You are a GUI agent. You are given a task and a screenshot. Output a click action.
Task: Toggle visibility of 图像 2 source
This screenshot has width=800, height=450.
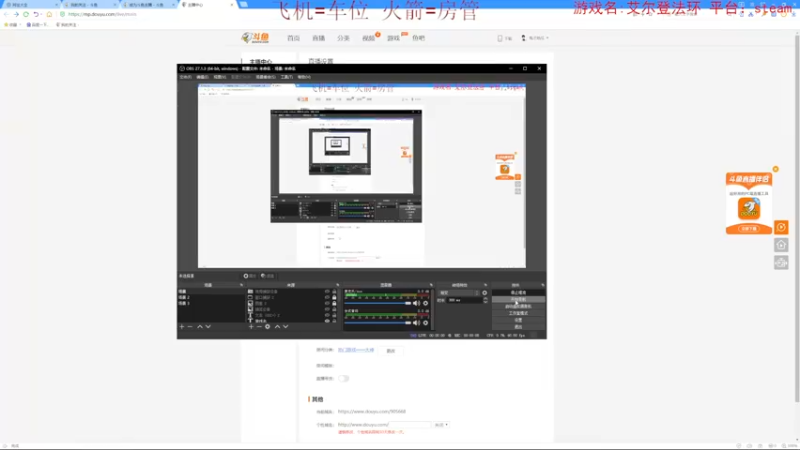327,303
